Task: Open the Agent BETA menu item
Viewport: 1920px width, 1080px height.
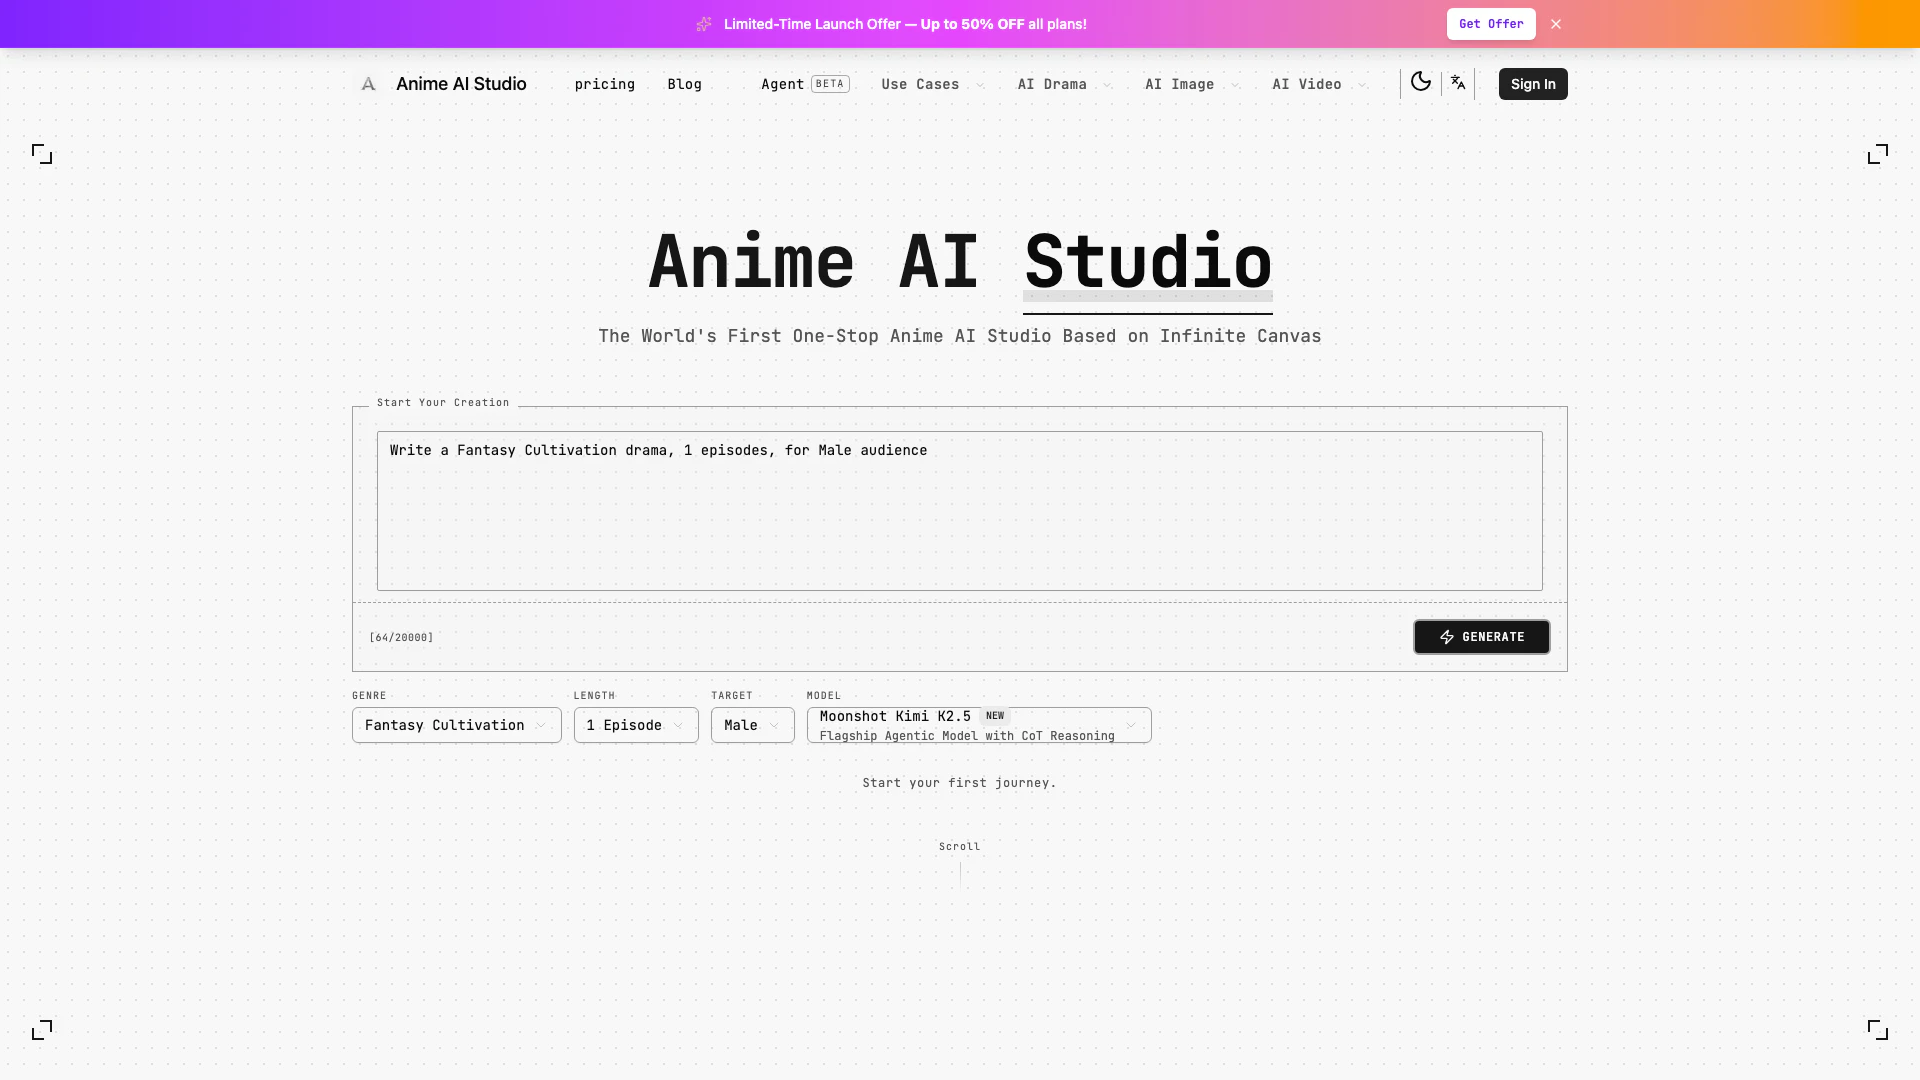Action: 804,84
